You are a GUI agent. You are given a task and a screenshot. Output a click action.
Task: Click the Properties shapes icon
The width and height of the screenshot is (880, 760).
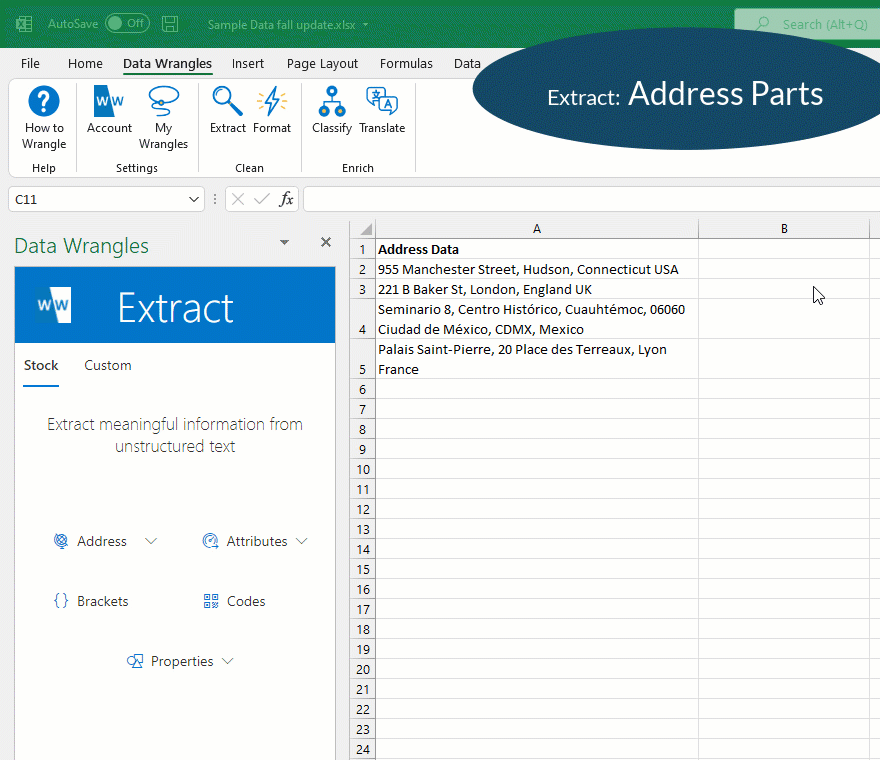[x=135, y=661]
